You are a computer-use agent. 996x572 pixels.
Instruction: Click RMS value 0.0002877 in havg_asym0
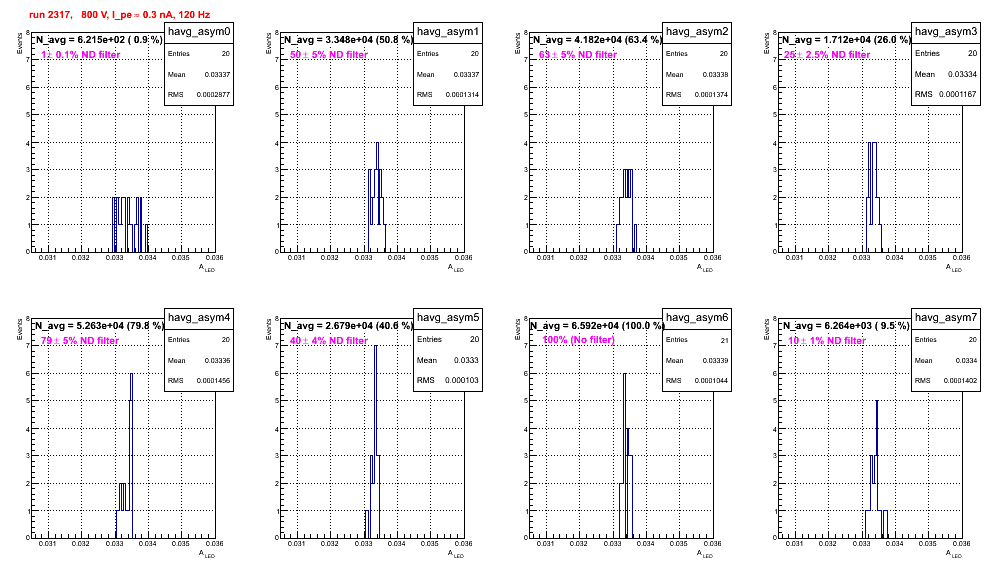tap(213, 95)
